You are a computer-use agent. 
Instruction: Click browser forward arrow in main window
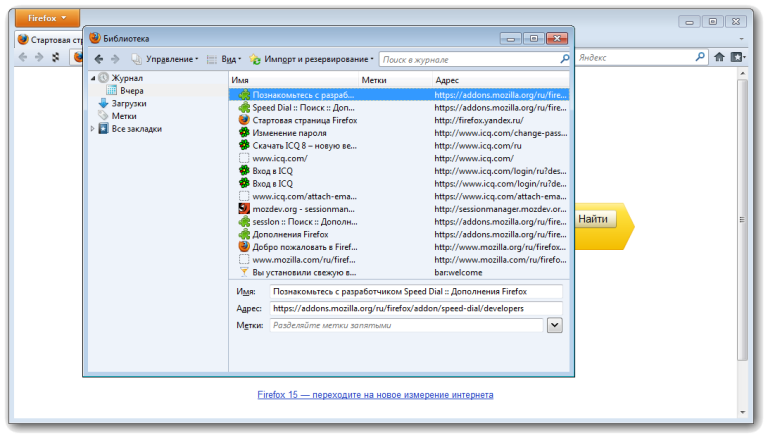pyautogui.click(x=39, y=57)
